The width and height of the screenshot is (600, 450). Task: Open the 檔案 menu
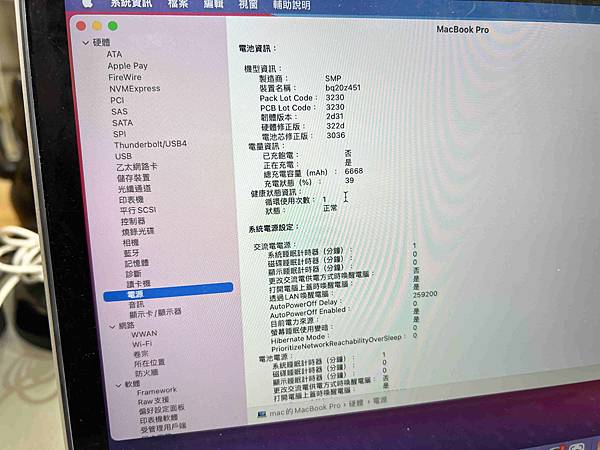(178, 4)
